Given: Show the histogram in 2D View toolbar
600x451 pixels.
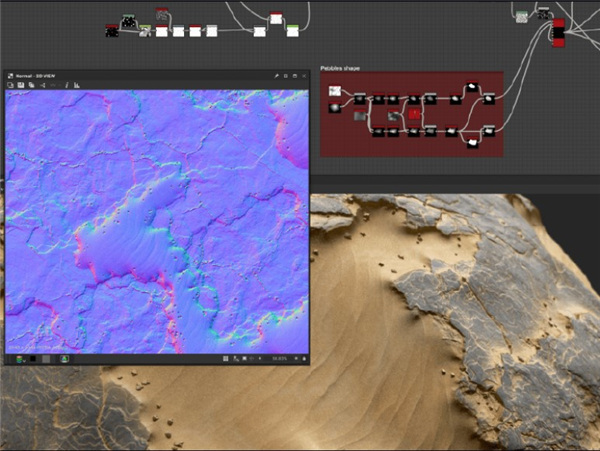Looking at the screenshot, I should (77, 86).
